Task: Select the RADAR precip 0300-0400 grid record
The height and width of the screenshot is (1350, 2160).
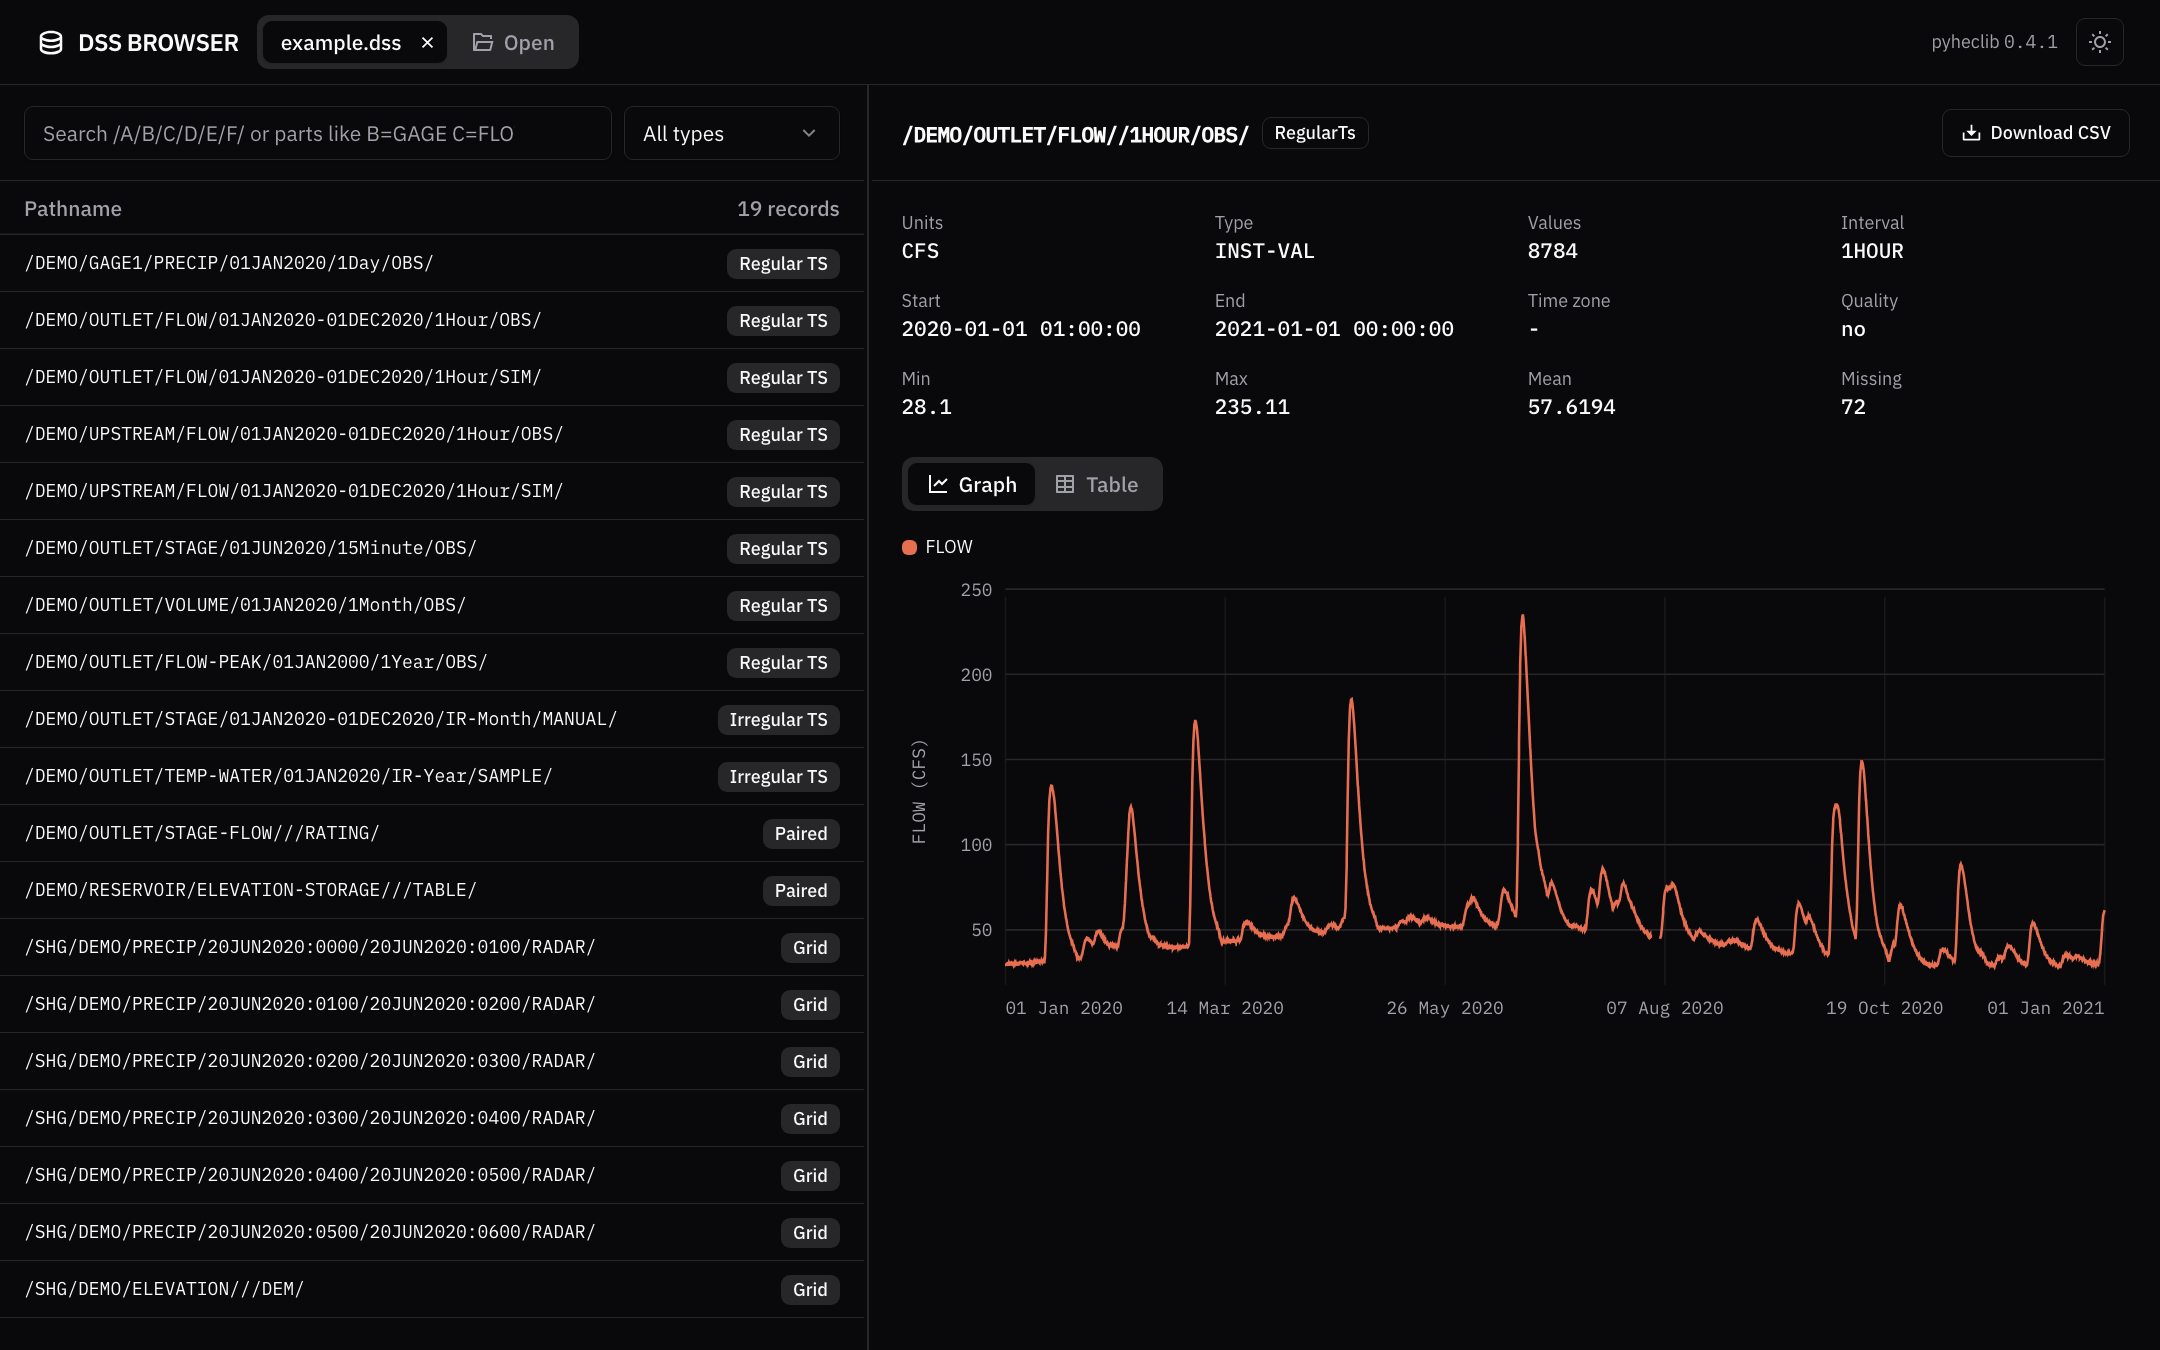Action: point(432,1118)
